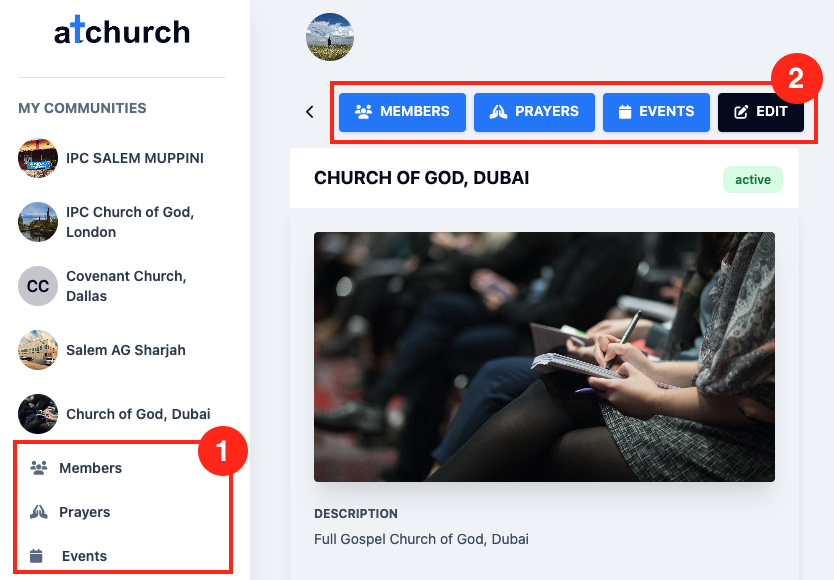The image size is (834, 580).
Task: Click the church cover photo
Action: [544, 357]
